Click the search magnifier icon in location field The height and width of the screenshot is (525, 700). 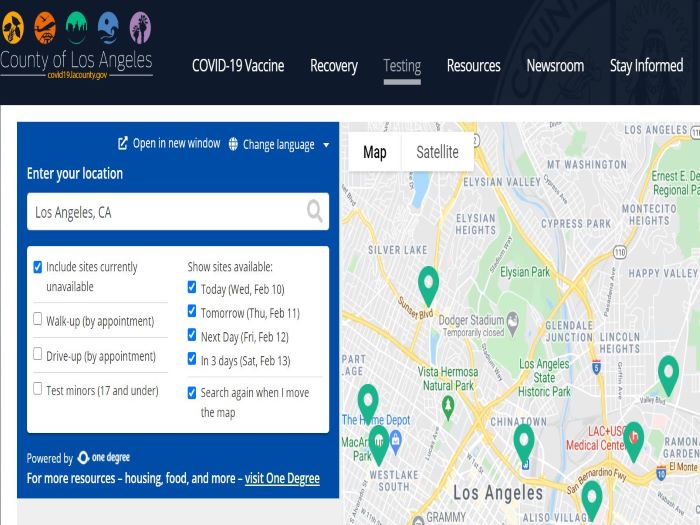click(314, 211)
